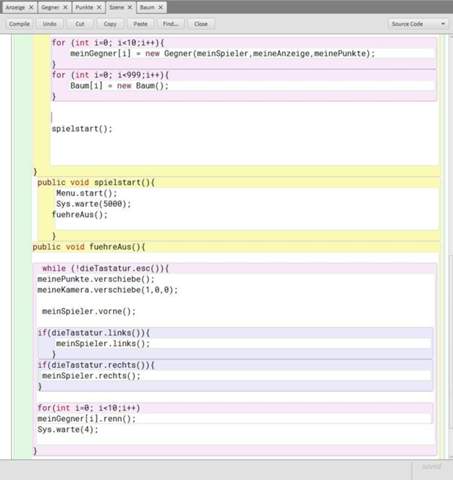The height and width of the screenshot is (480, 453).
Task: Click the 'saved' status label
Action: pyautogui.click(x=431, y=467)
